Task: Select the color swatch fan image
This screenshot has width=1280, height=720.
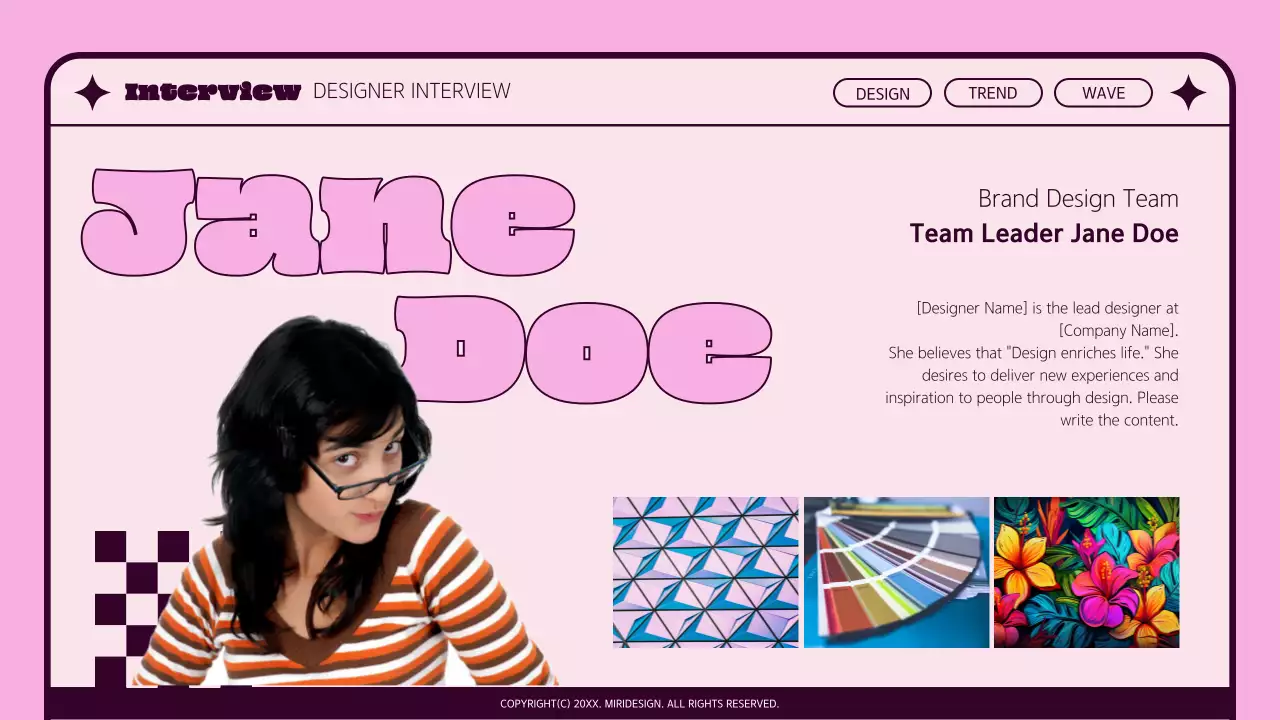Action: [x=896, y=572]
